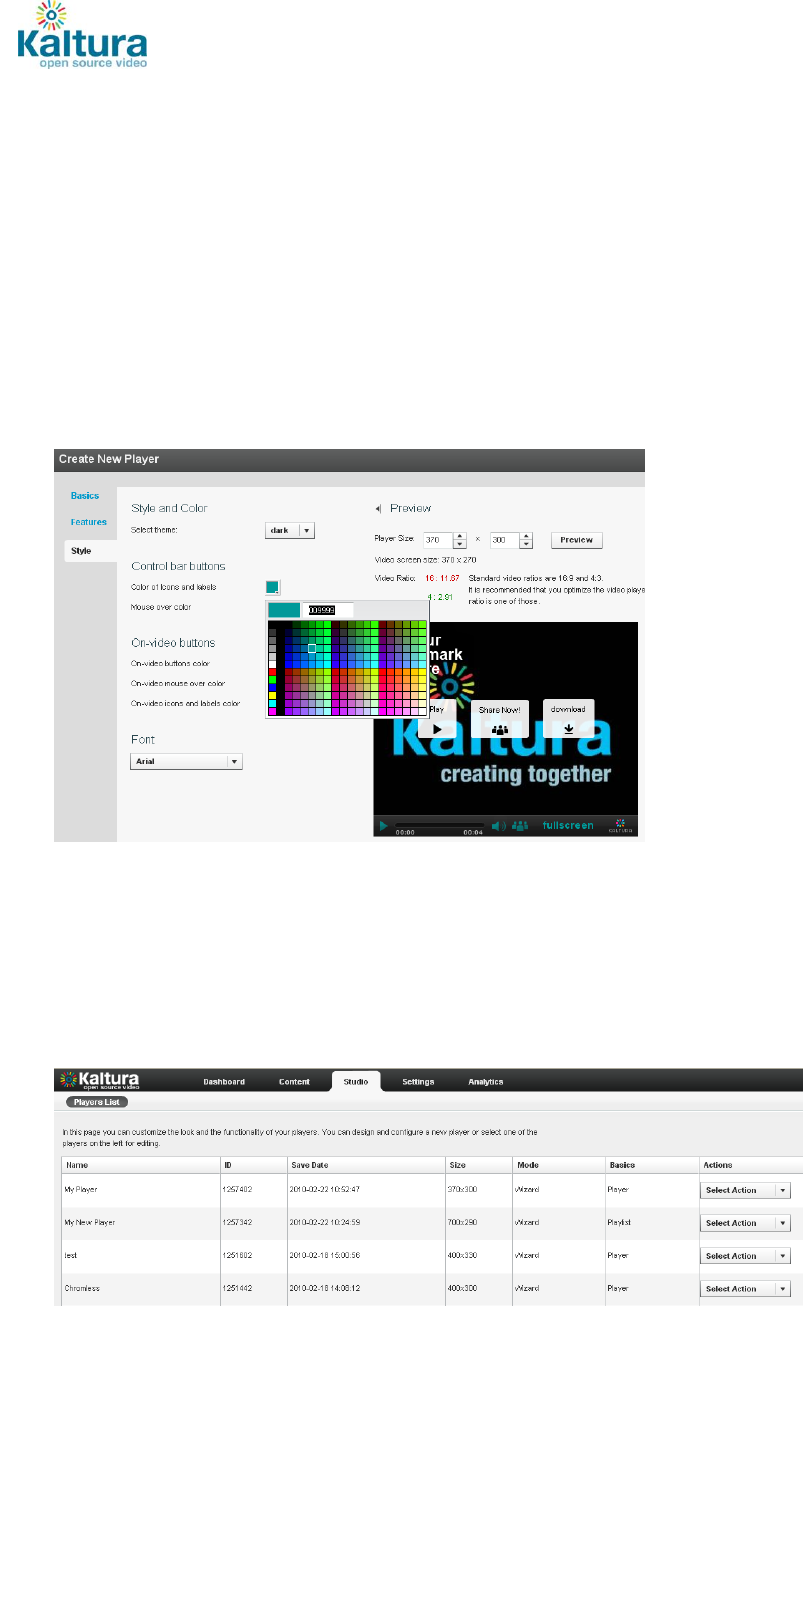Open the Analytics tab
803x1598 pixels.
click(486, 1082)
